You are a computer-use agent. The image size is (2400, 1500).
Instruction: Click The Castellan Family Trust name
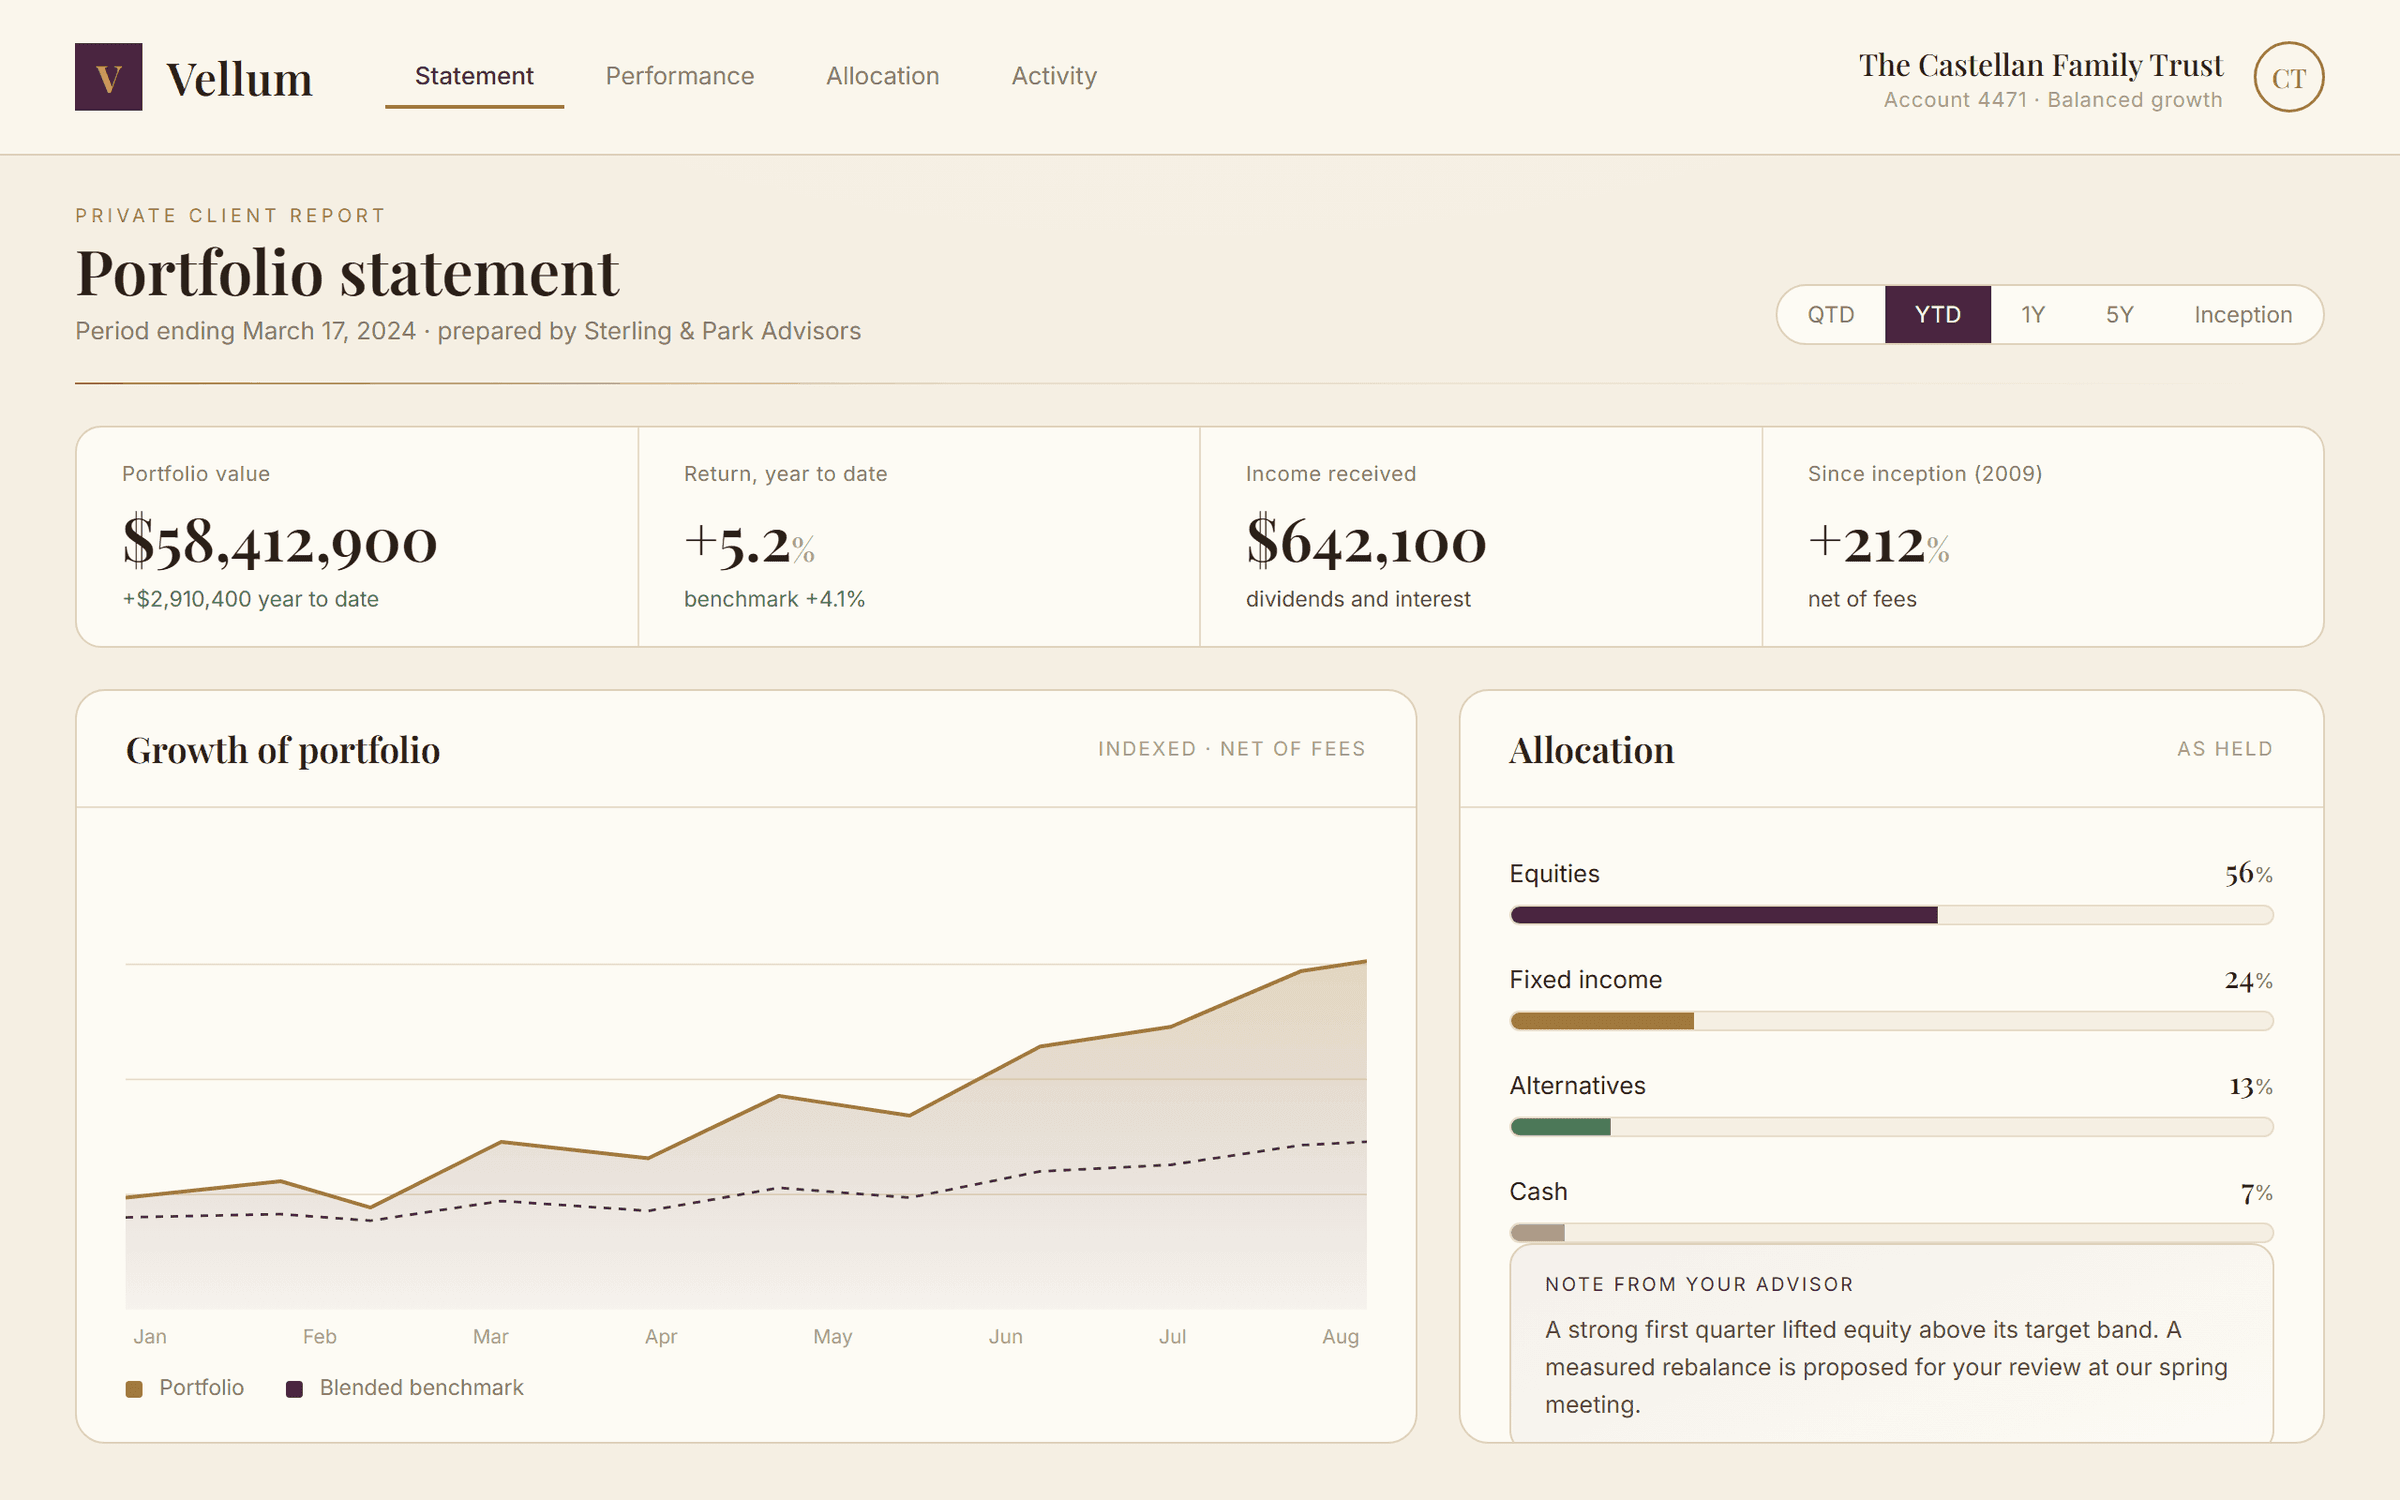(2040, 65)
